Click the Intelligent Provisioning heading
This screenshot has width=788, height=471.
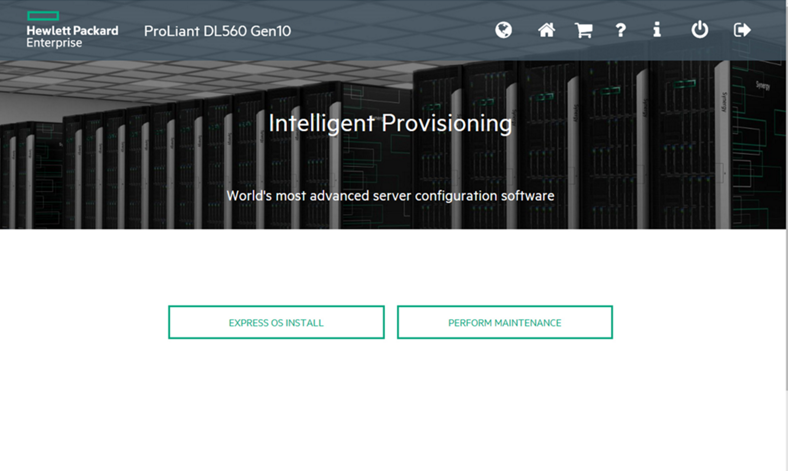[x=390, y=124]
